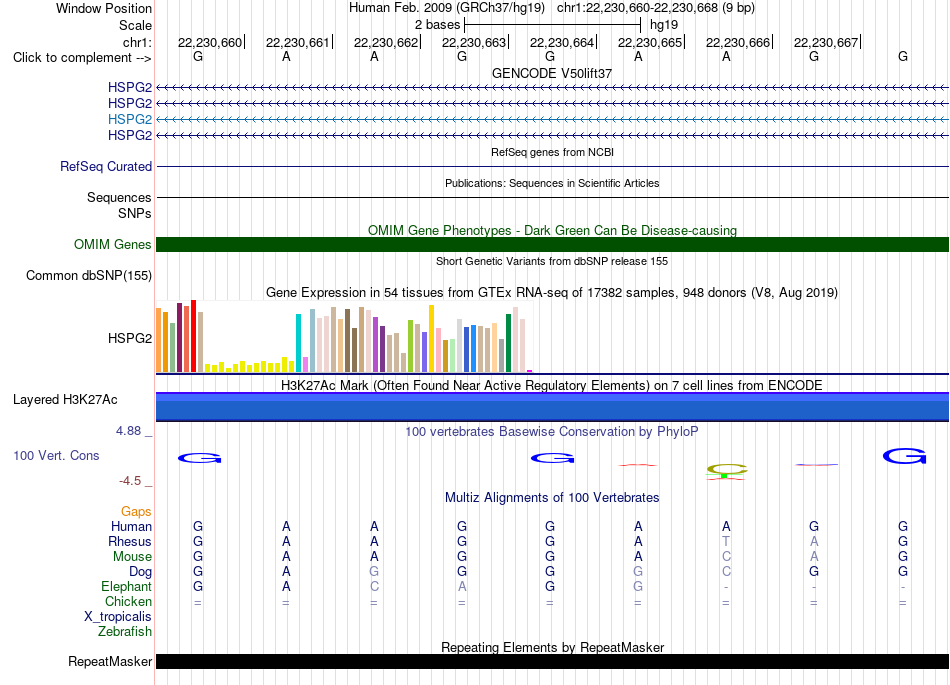The height and width of the screenshot is (685, 950).
Task: Click the black RepeatMasker bar
Action: click(552, 661)
